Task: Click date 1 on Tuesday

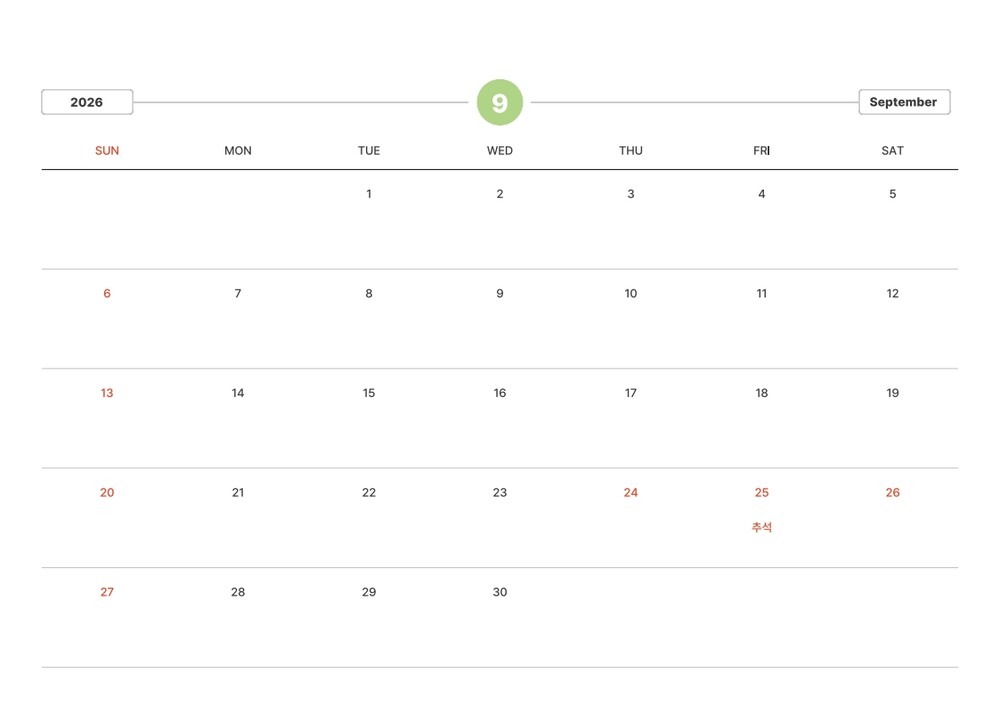Action: 369,194
